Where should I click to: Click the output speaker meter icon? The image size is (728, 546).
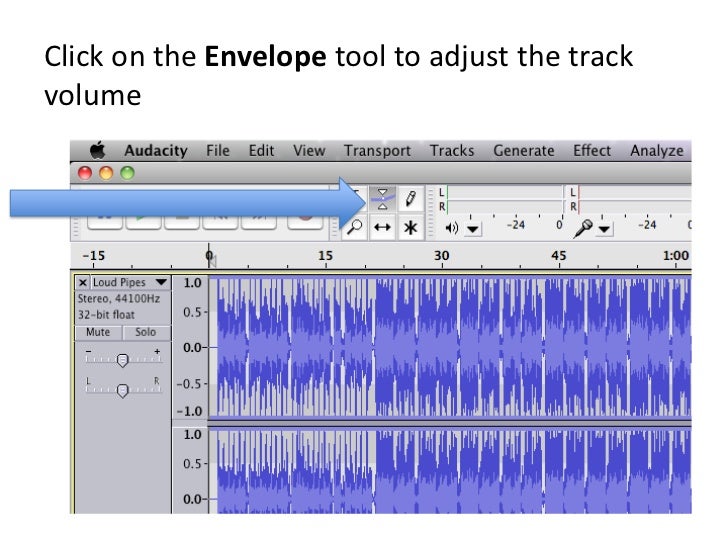(x=451, y=228)
